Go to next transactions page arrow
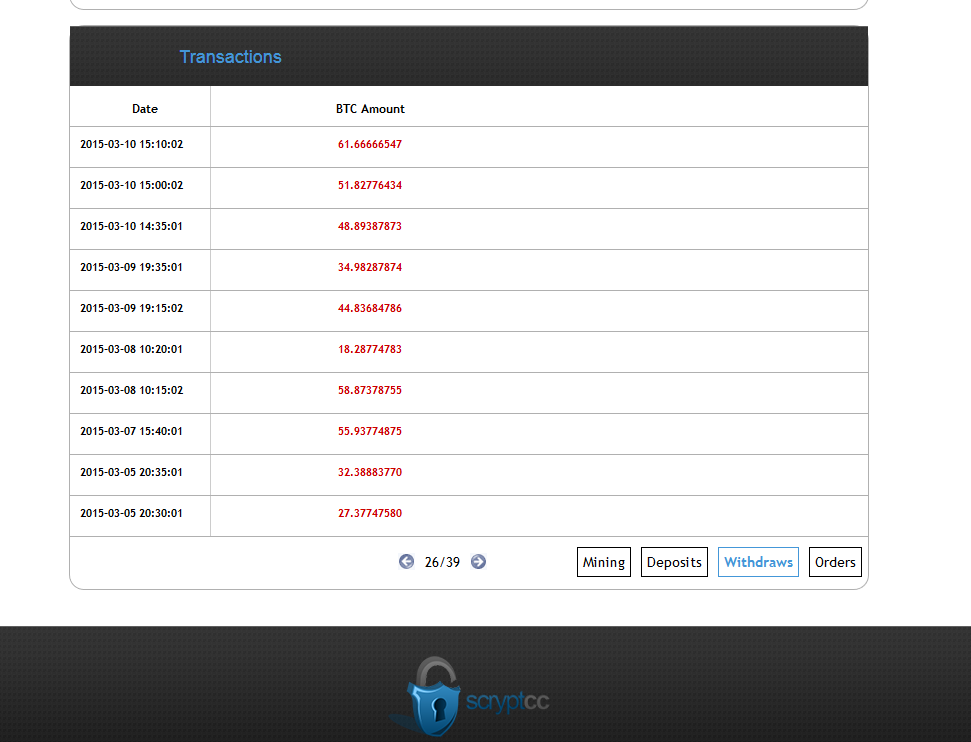Image resolution: width=971 pixels, height=742 pixels. pyautogui.click(x=478, y=562)
